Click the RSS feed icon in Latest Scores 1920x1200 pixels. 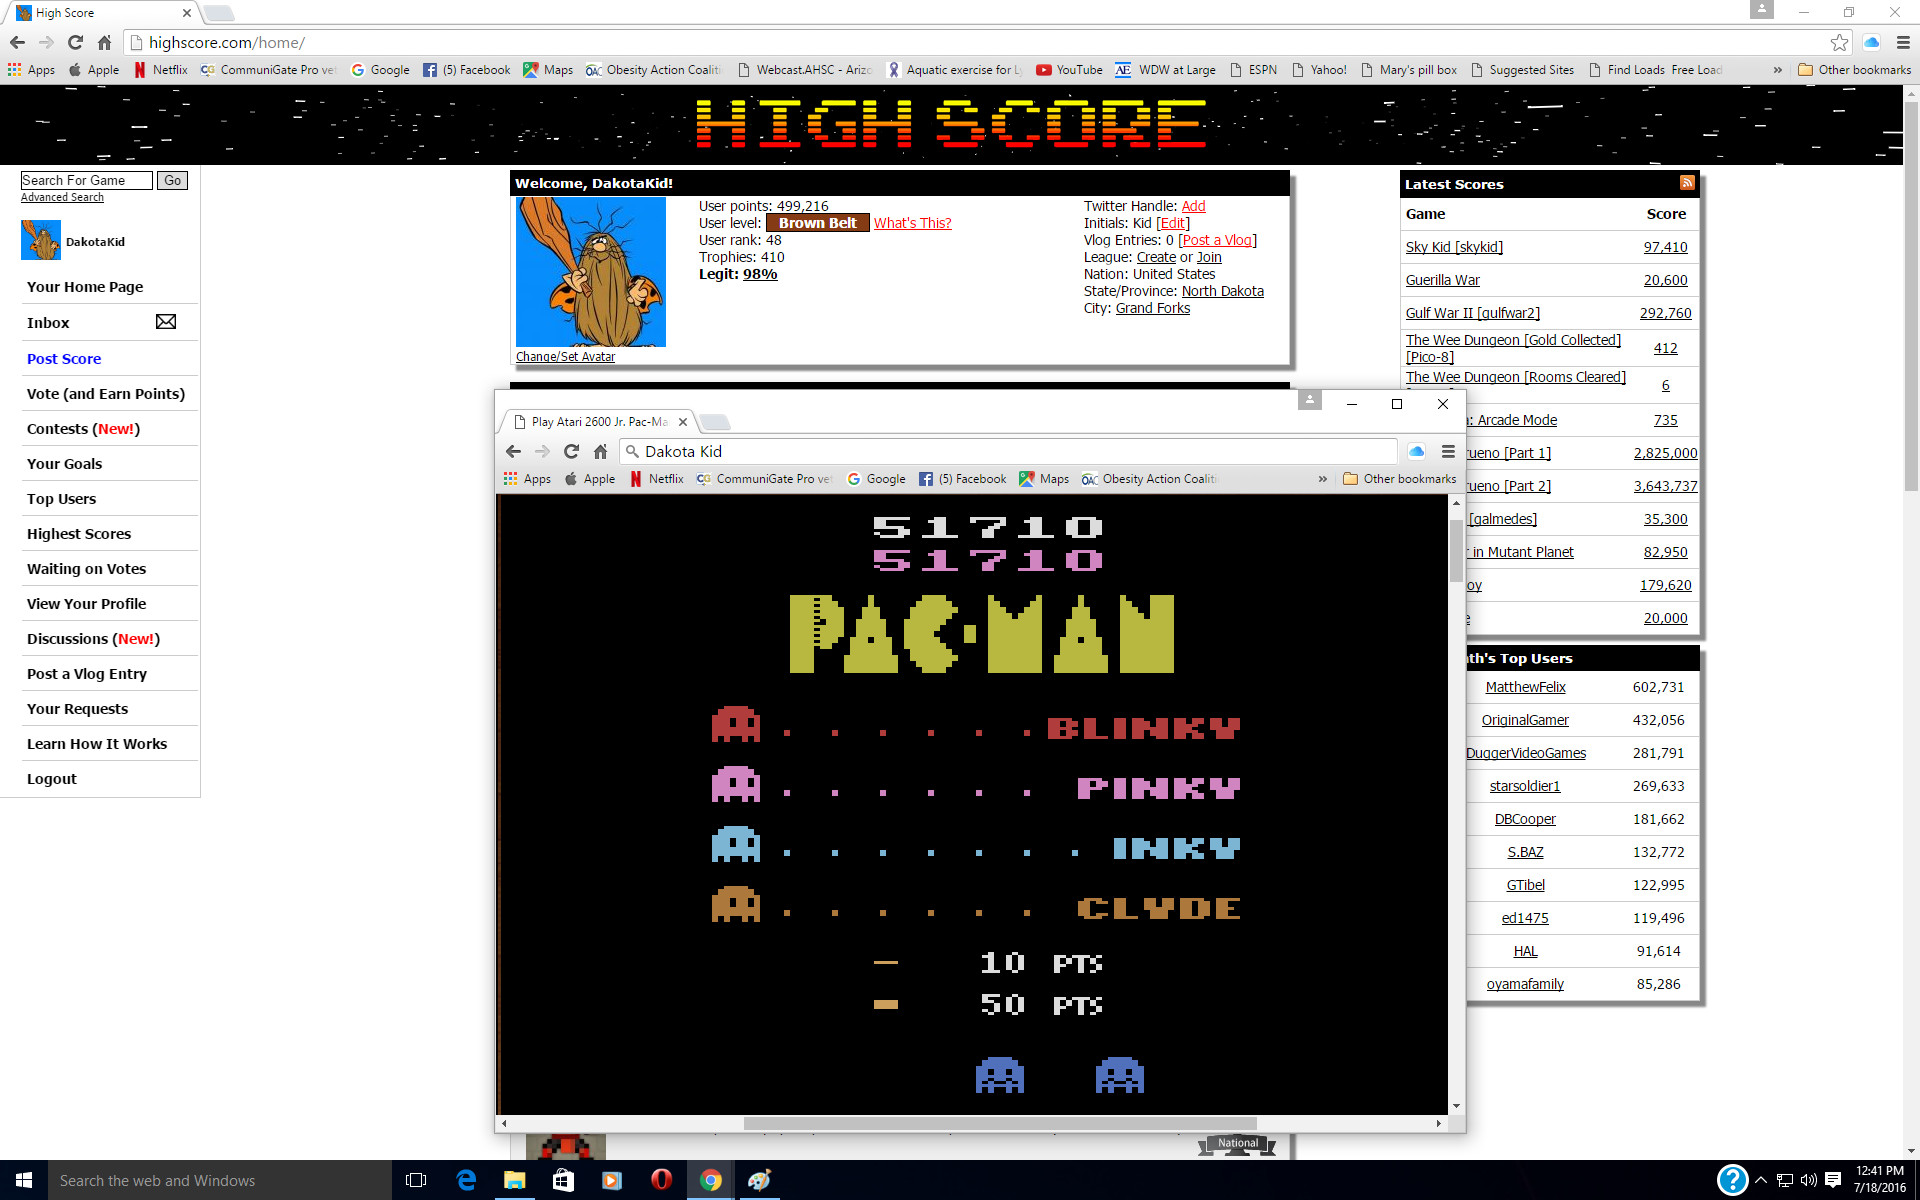[1687, 183]
